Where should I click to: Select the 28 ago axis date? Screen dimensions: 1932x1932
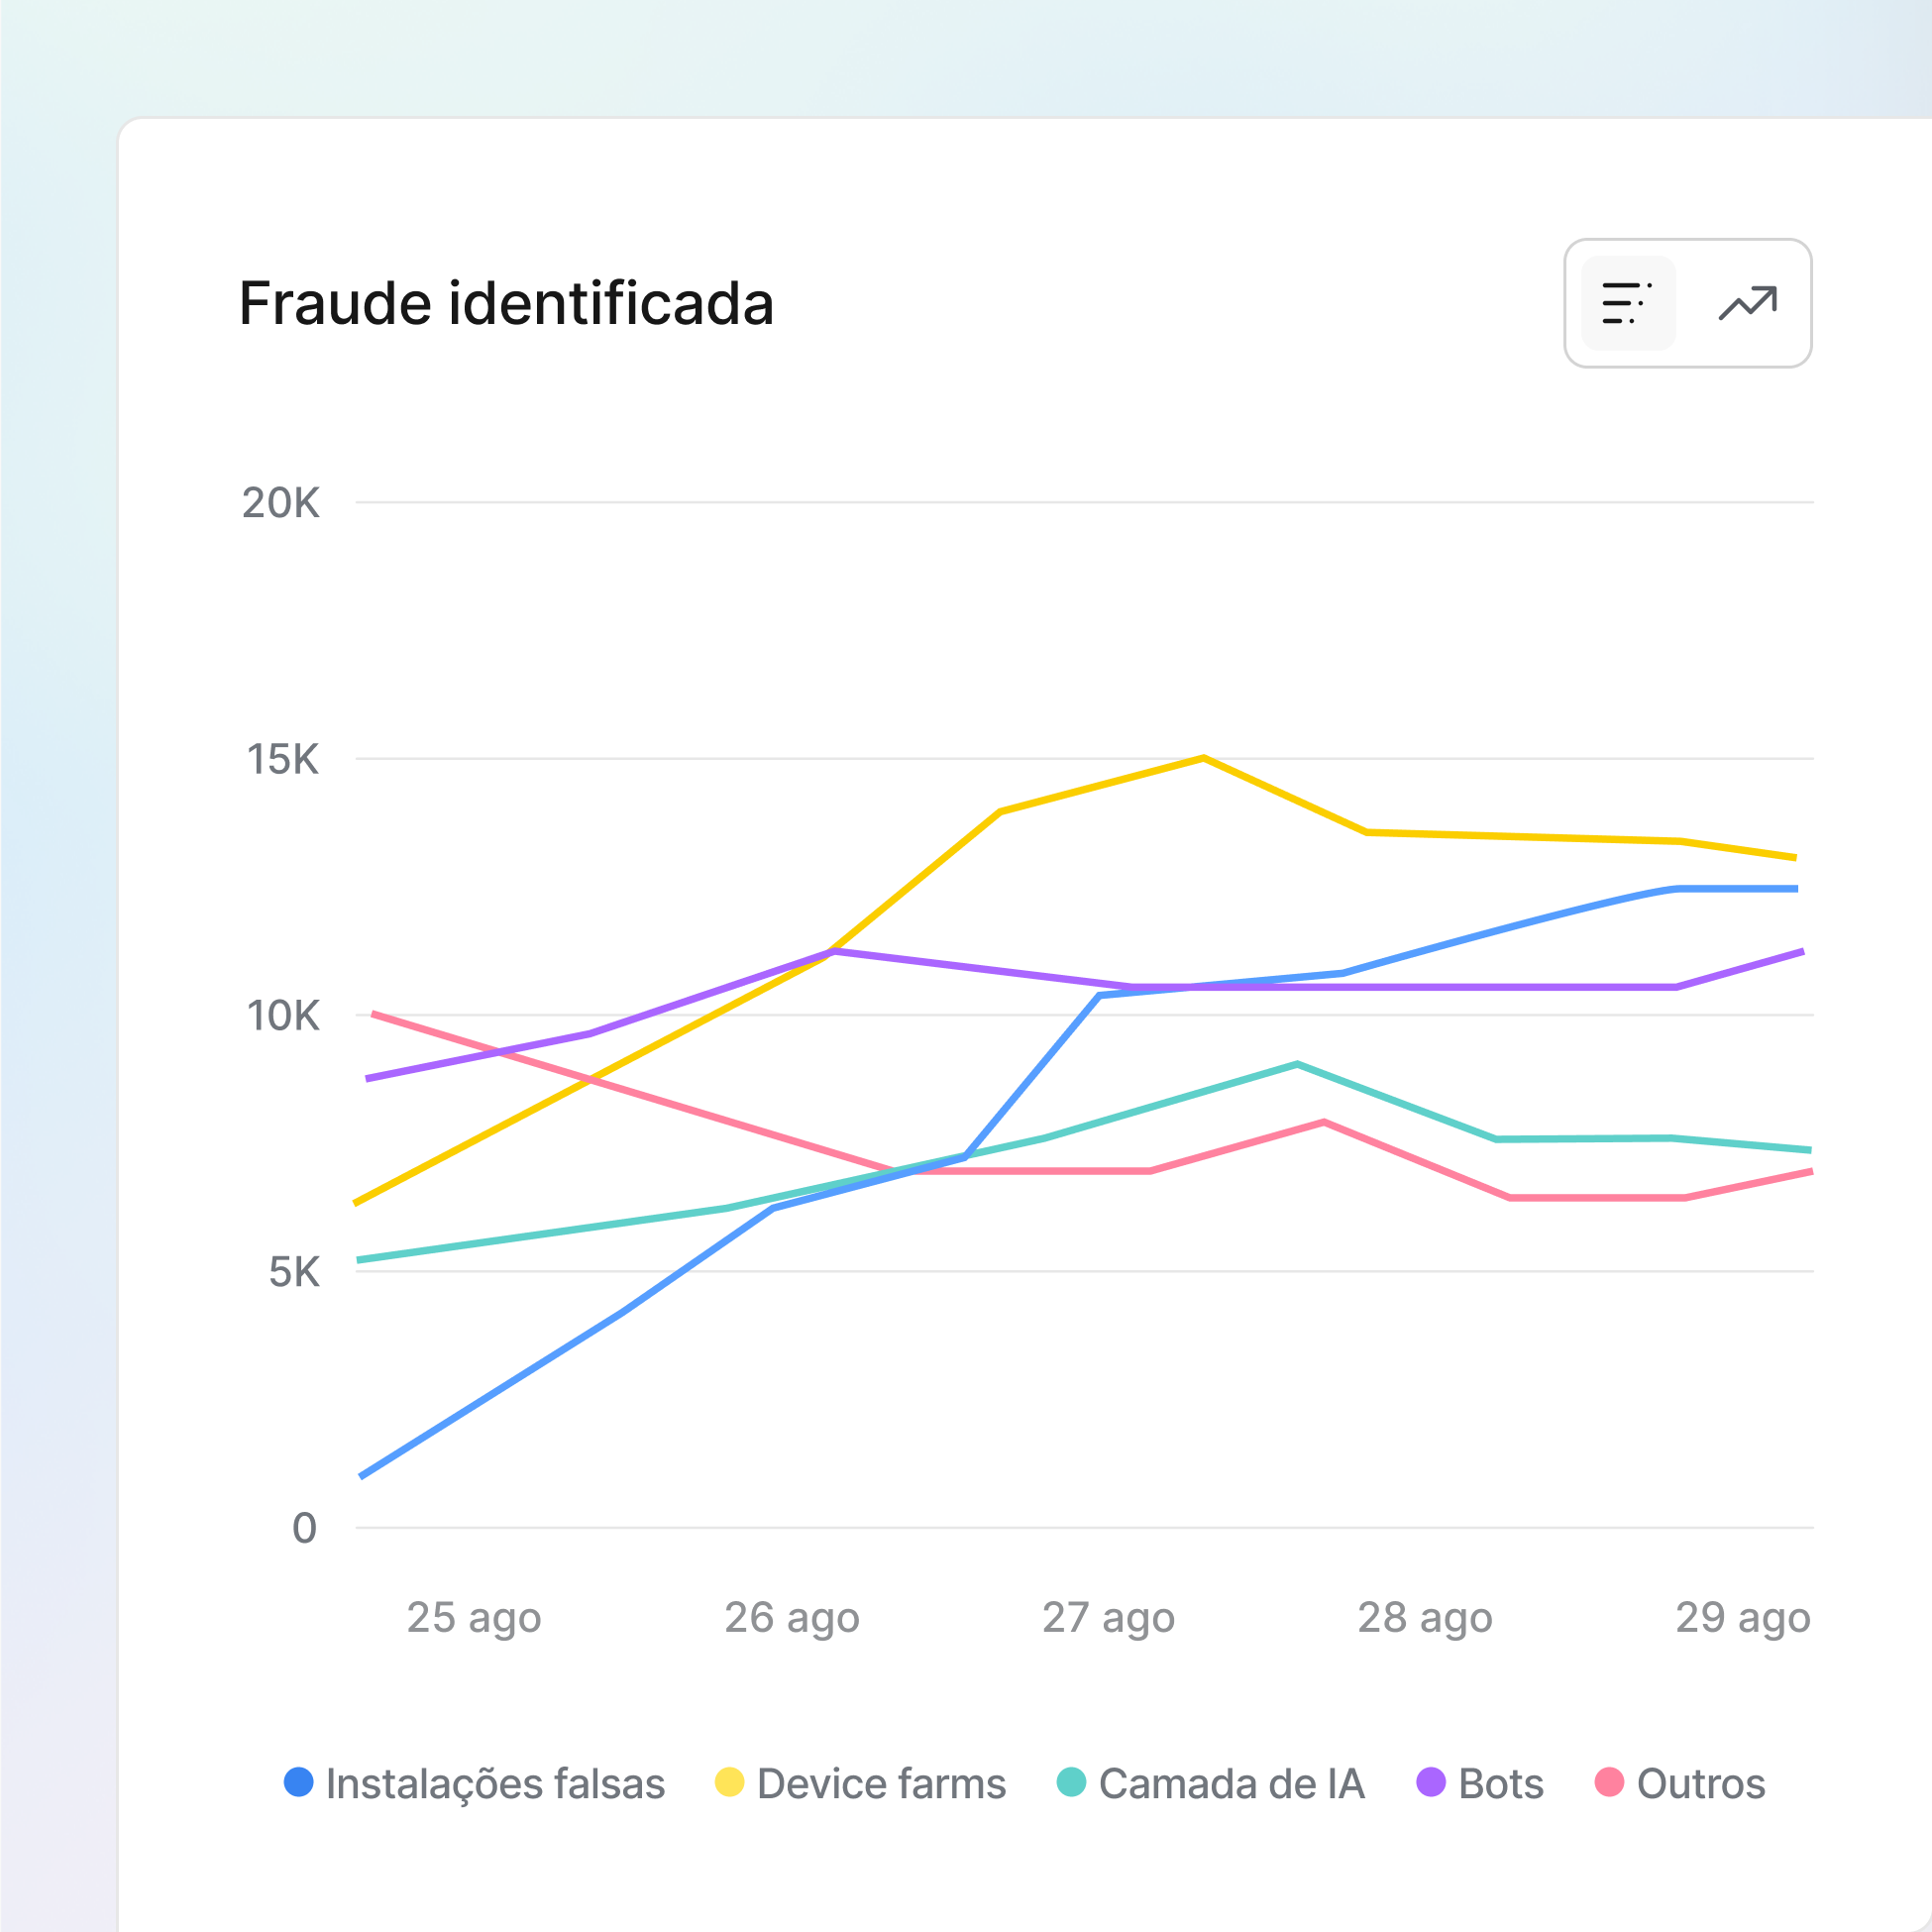click(1424, 1617)
